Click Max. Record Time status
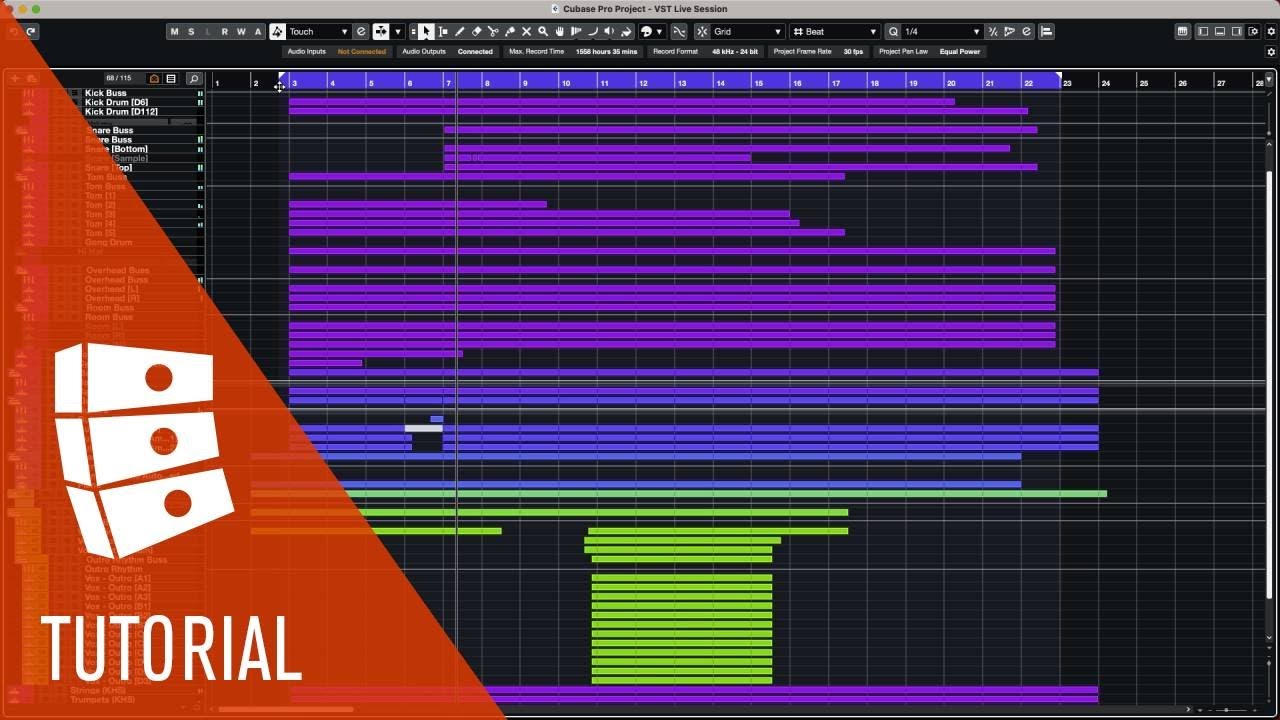Screen dimensions: 1280x720 pyautogui.click(x=573, y=52)
